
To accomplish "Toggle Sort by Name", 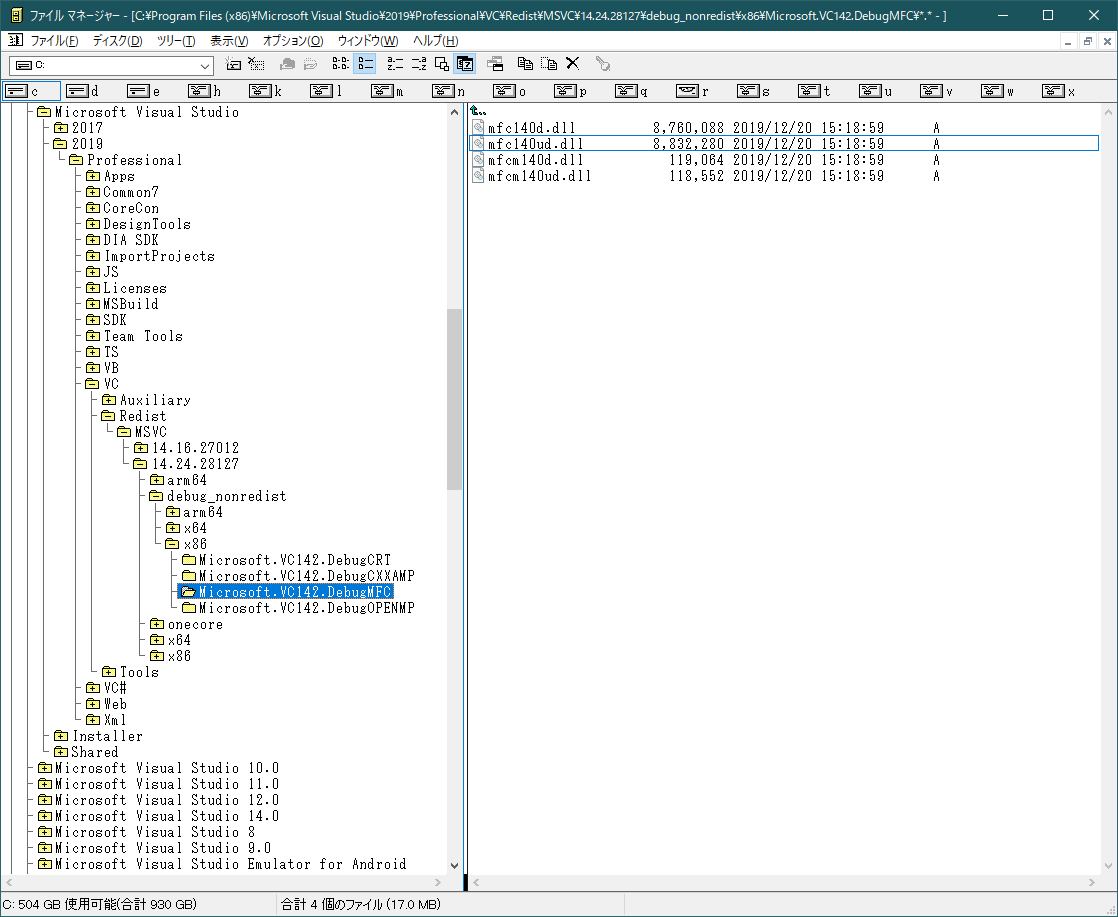I will coord(395,64).
